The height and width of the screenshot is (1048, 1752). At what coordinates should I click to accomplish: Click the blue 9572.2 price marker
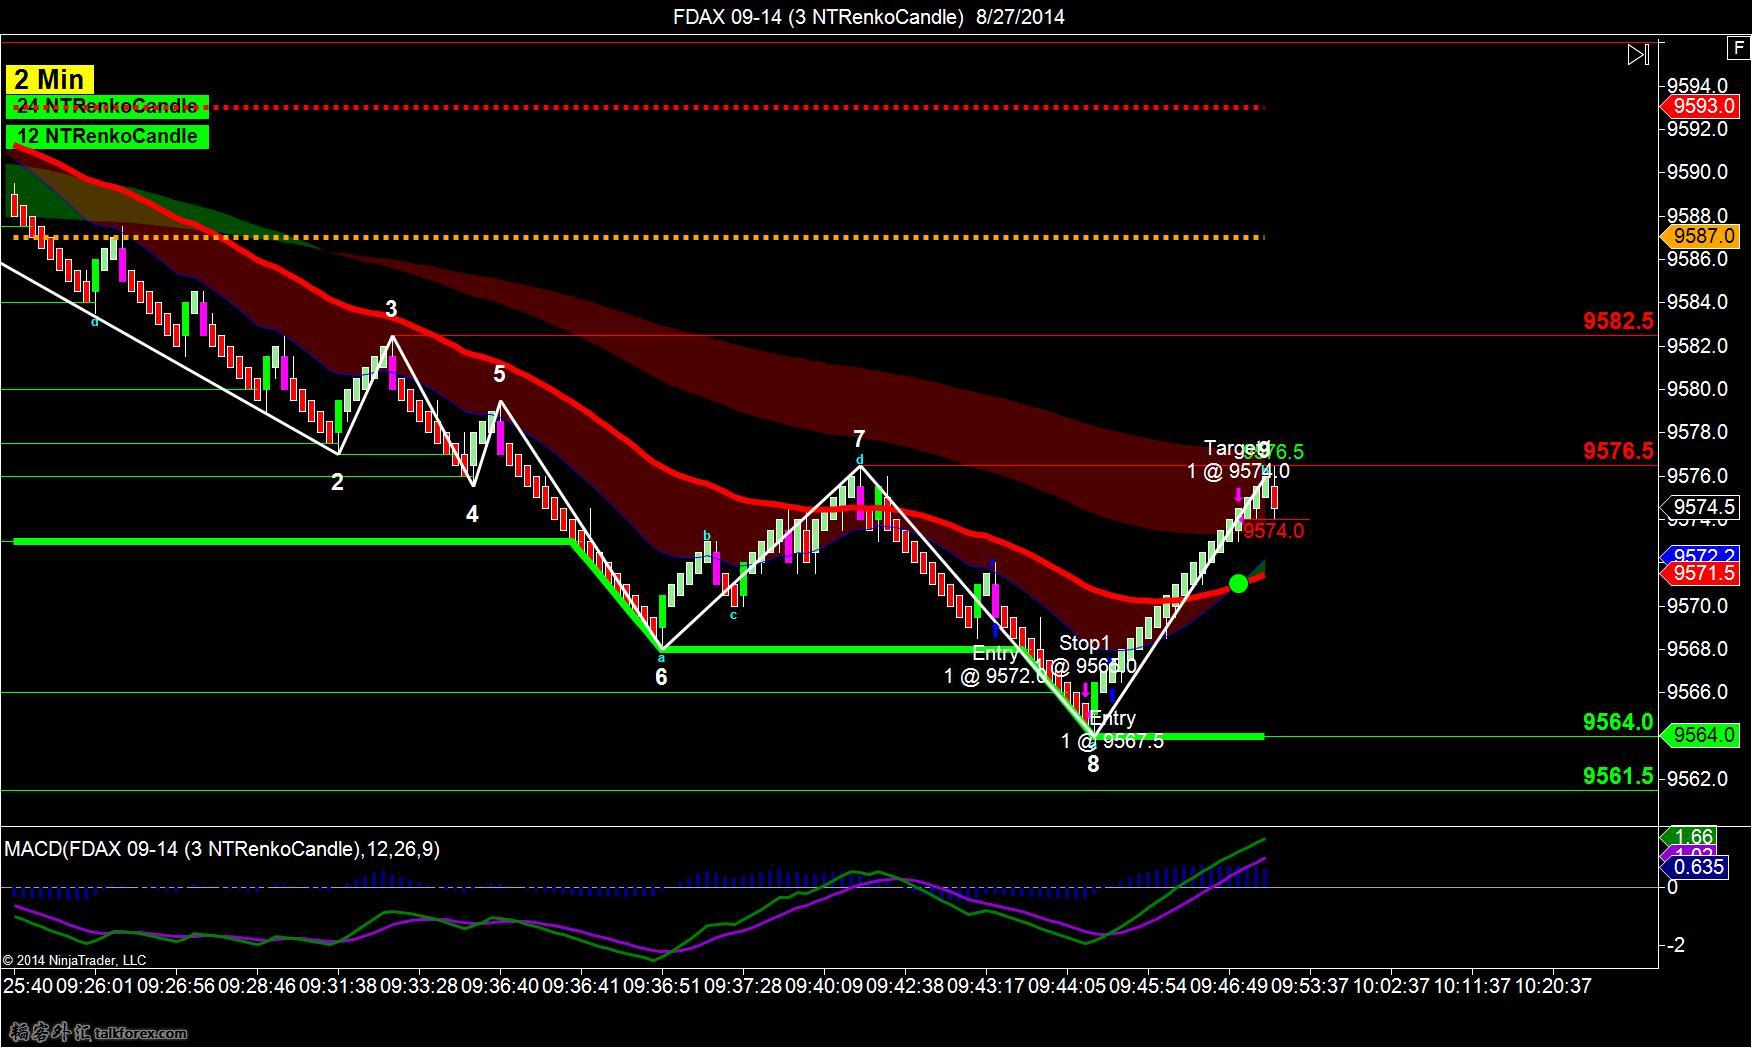[1703, 555]
